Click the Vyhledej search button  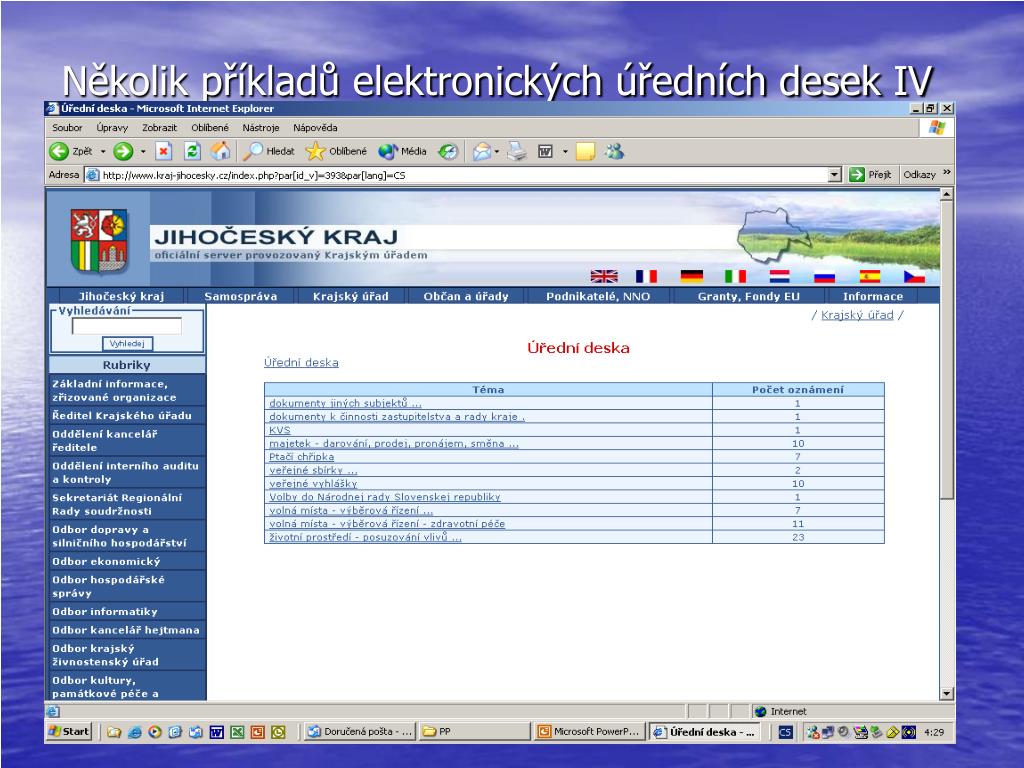pos(127,344)
